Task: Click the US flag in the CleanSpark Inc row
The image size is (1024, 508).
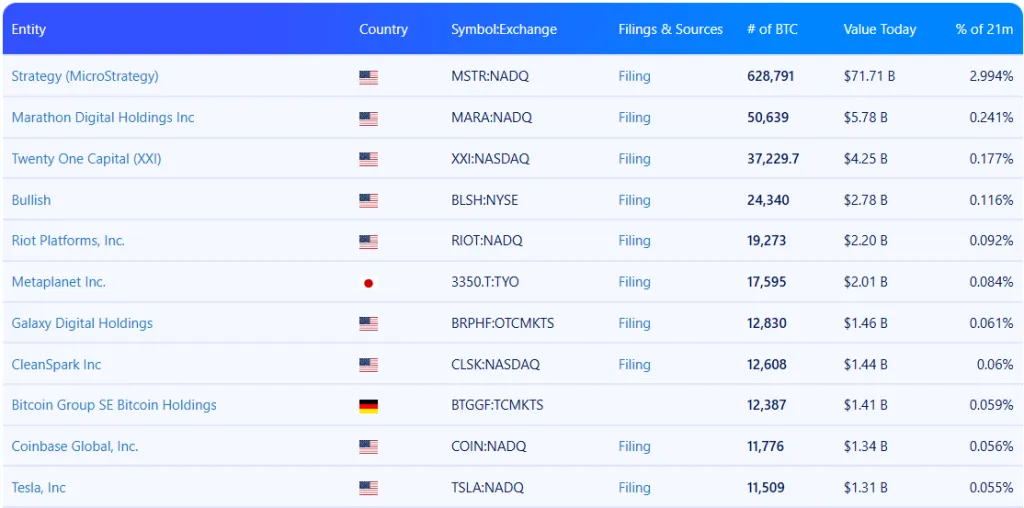Action: (x=368, y=365)
